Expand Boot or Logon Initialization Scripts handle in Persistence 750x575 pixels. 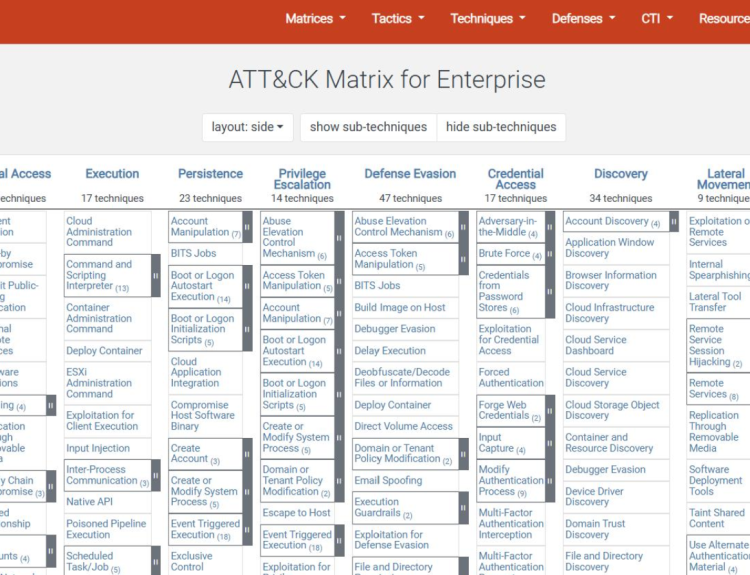(x=247, y=329)
